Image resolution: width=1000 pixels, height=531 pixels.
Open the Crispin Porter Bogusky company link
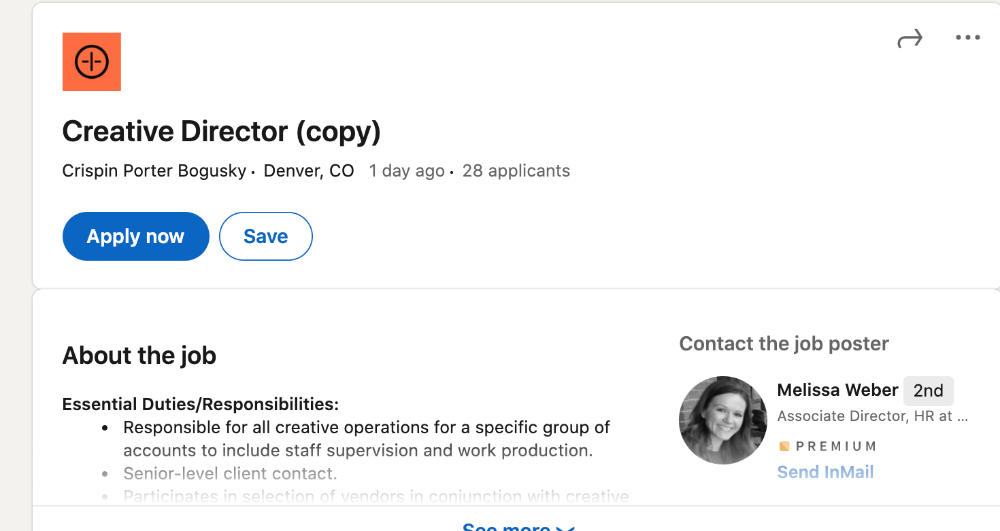click(154, 171)
